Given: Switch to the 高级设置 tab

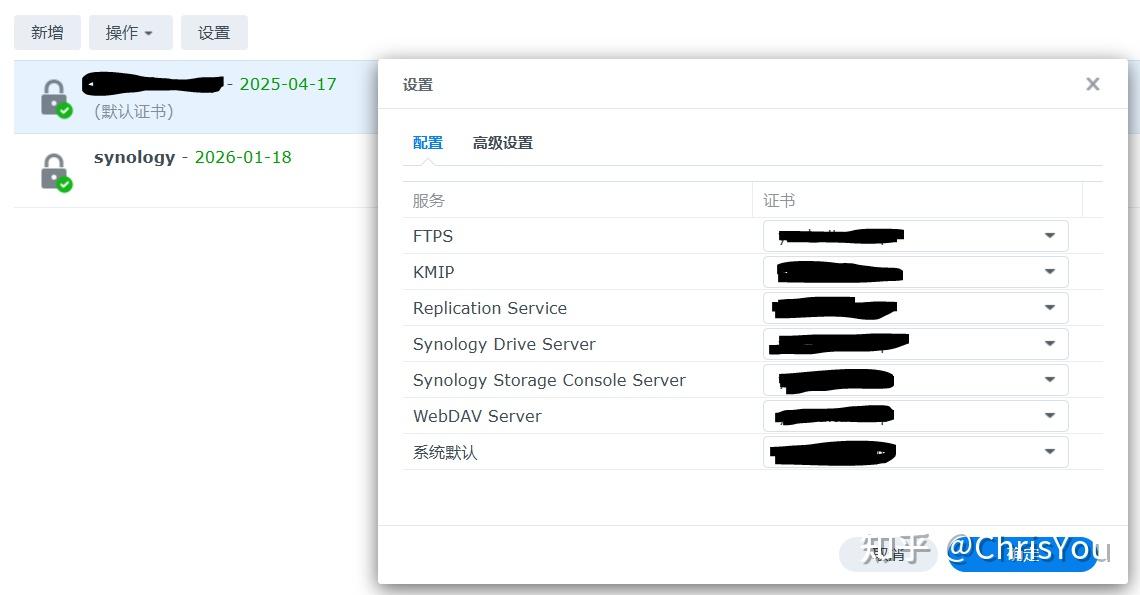Looking at the screenshot, I should (x=503, y=142).
